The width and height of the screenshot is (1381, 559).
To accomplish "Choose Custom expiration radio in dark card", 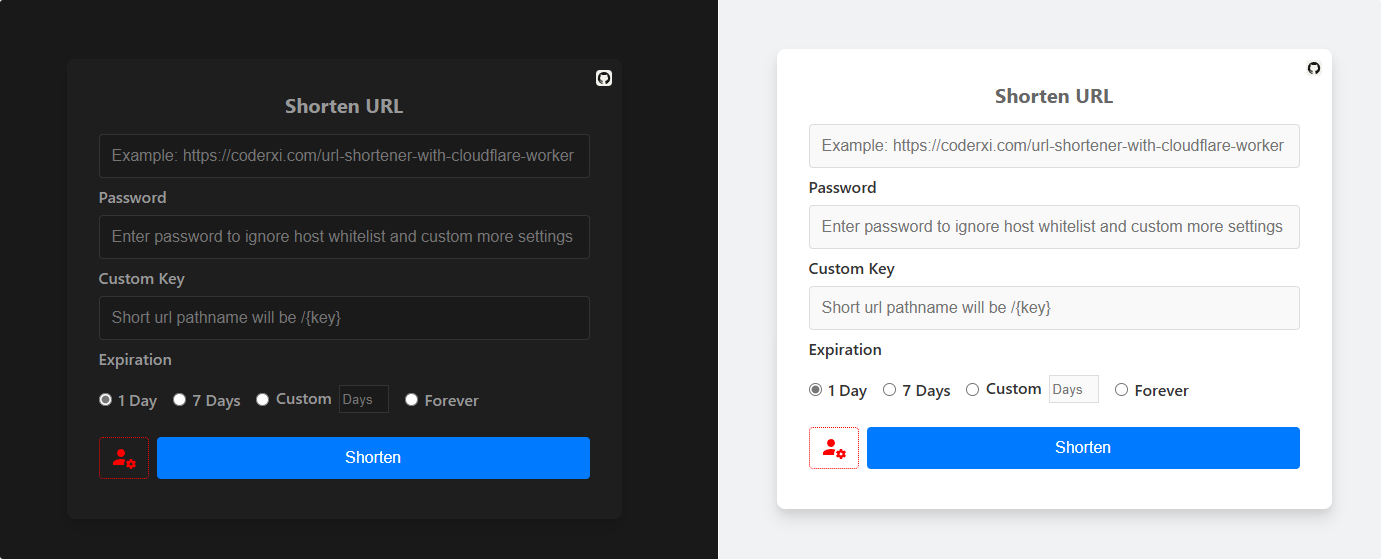I will tap(263, 400).
